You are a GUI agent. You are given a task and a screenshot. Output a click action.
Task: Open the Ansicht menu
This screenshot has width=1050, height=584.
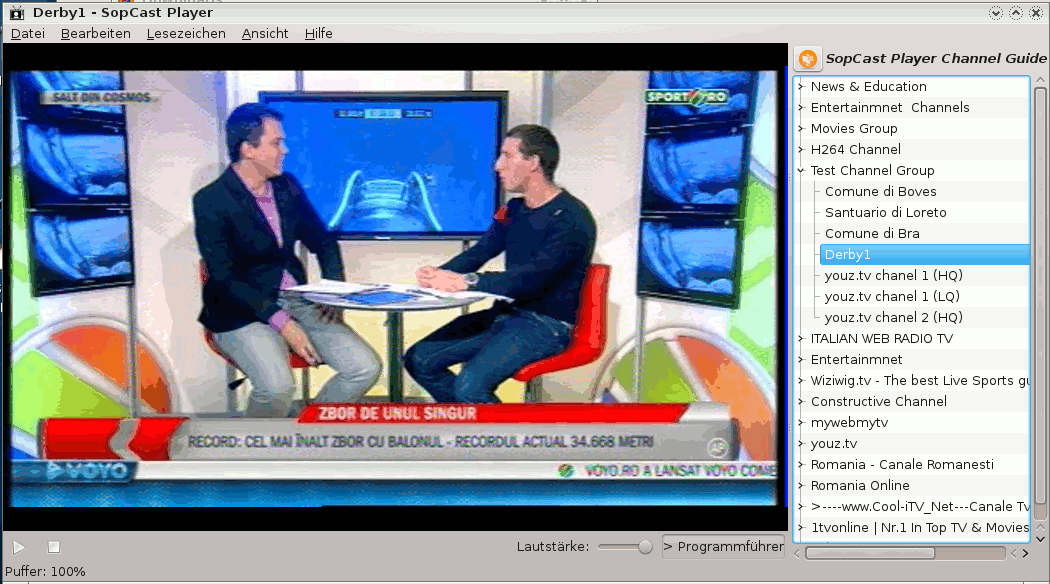pyautogui.click(x=265, y=33)
